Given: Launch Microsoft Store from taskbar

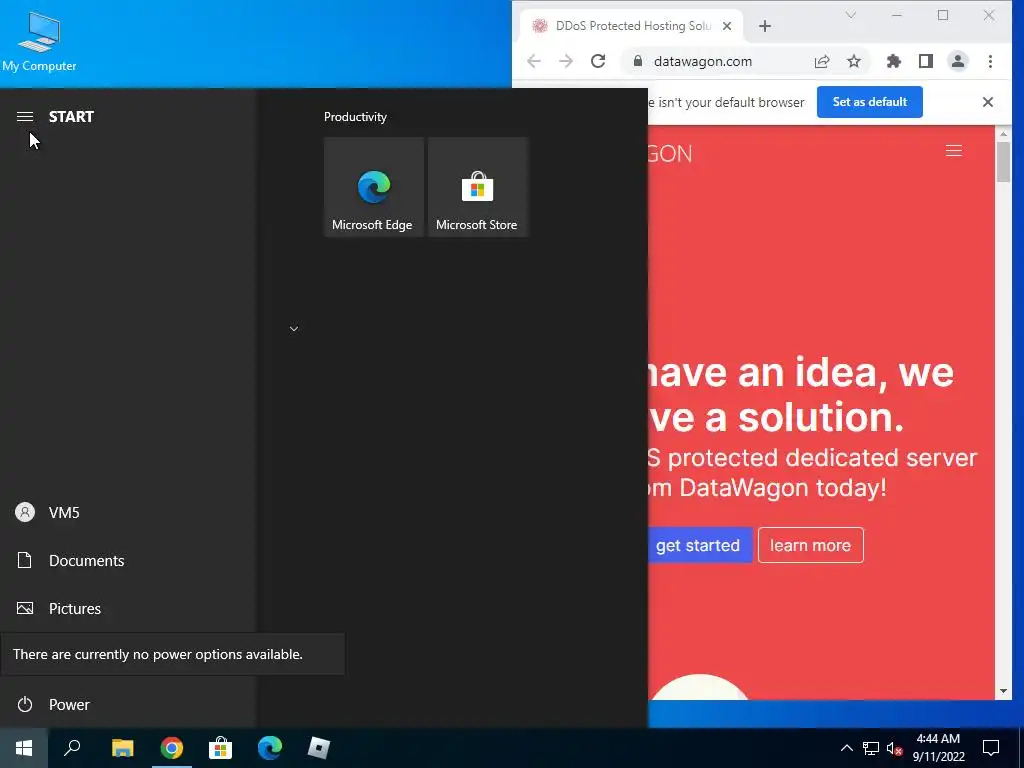Looking at the screenshot, I should 220,748.
